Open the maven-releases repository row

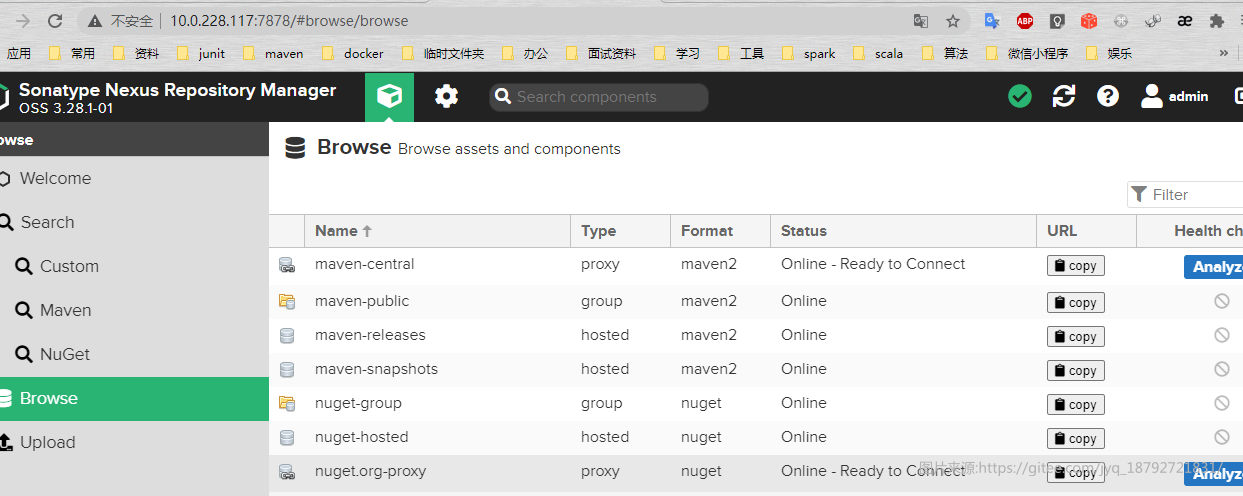click(x=756, y=335)
